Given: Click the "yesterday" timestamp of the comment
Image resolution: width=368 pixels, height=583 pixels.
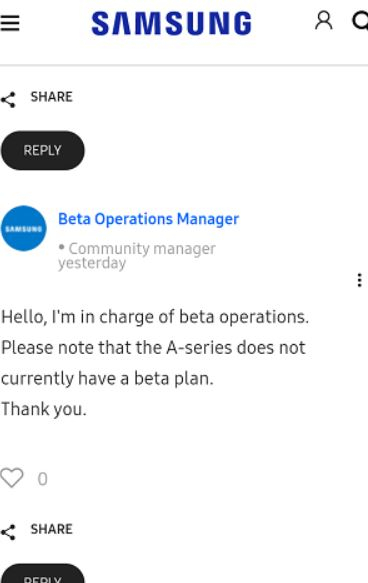Looking at the screenshot, I should [x=92, y=263].
